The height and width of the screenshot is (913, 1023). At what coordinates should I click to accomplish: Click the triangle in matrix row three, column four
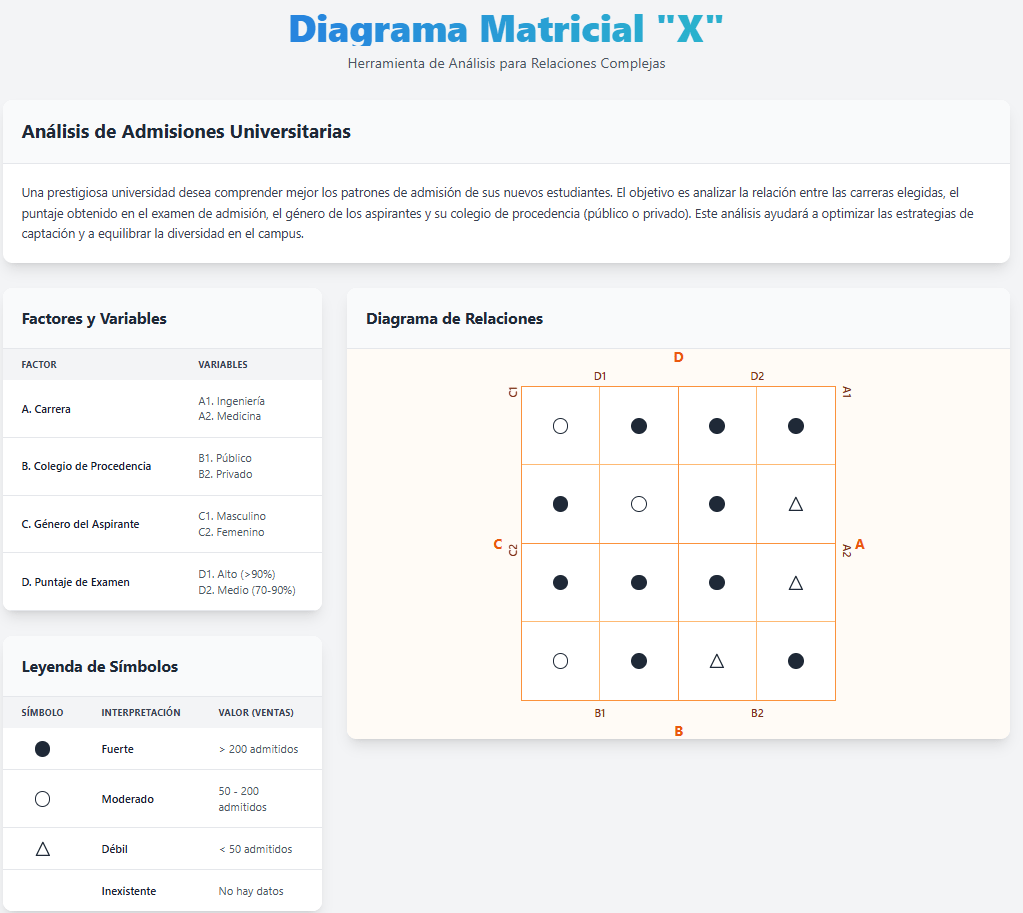796,583
